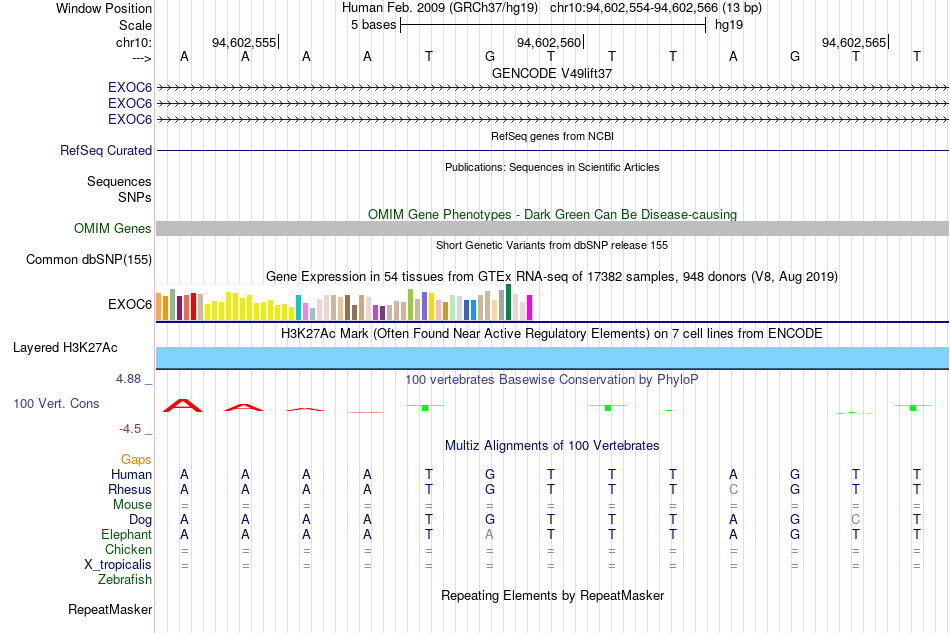Click the Multiz Alignments of 100 Vertebrates title
This screenshot has height=633, width=950.
click(x=552, y=446)
